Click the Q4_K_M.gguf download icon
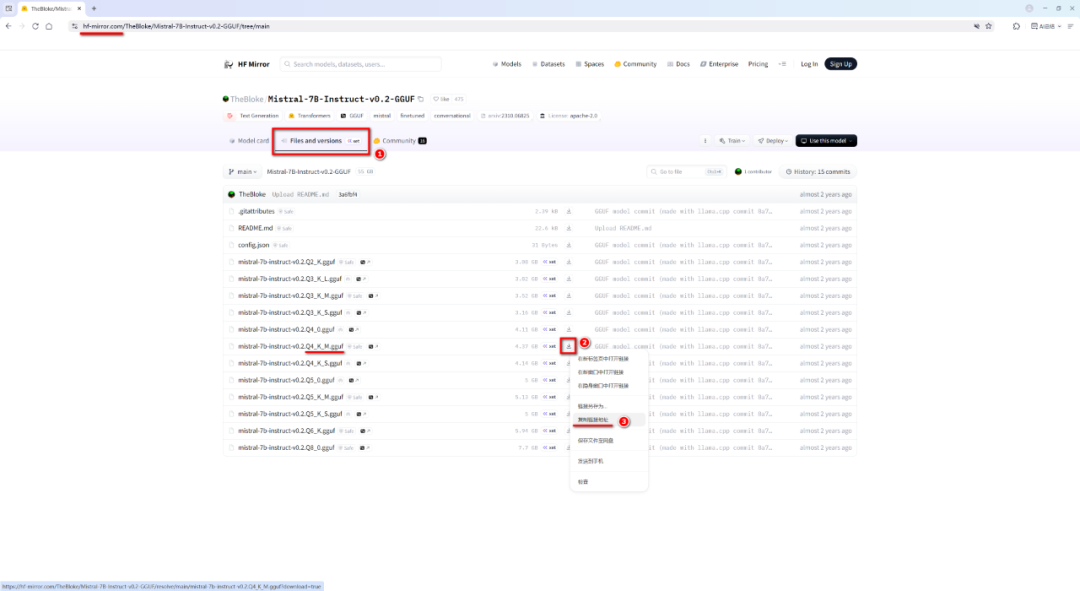Image resolution: width=1080 pixels, height=591 pixels. (569, 346)
